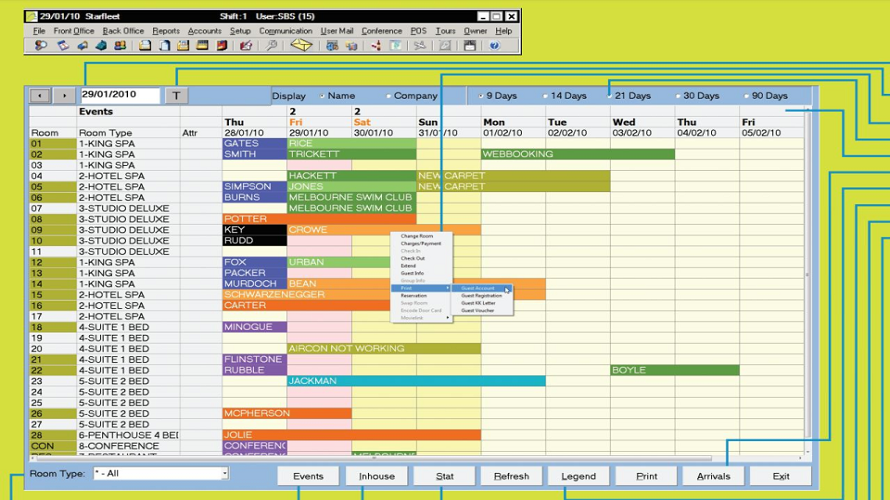Click the Arrivals button
The width and height of the screenshot is (890, 500).
point(713,476)
